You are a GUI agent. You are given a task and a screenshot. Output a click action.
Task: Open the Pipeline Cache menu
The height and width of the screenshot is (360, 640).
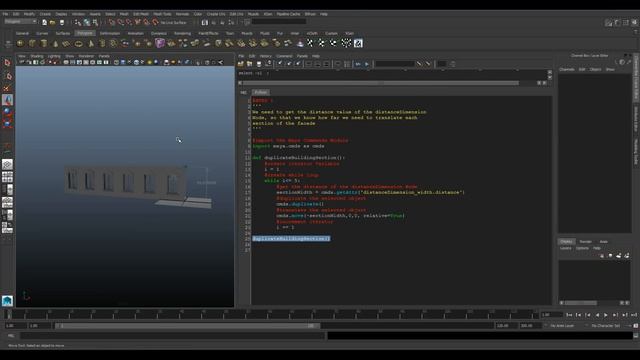pyautogui.click(x=289, y=14)
